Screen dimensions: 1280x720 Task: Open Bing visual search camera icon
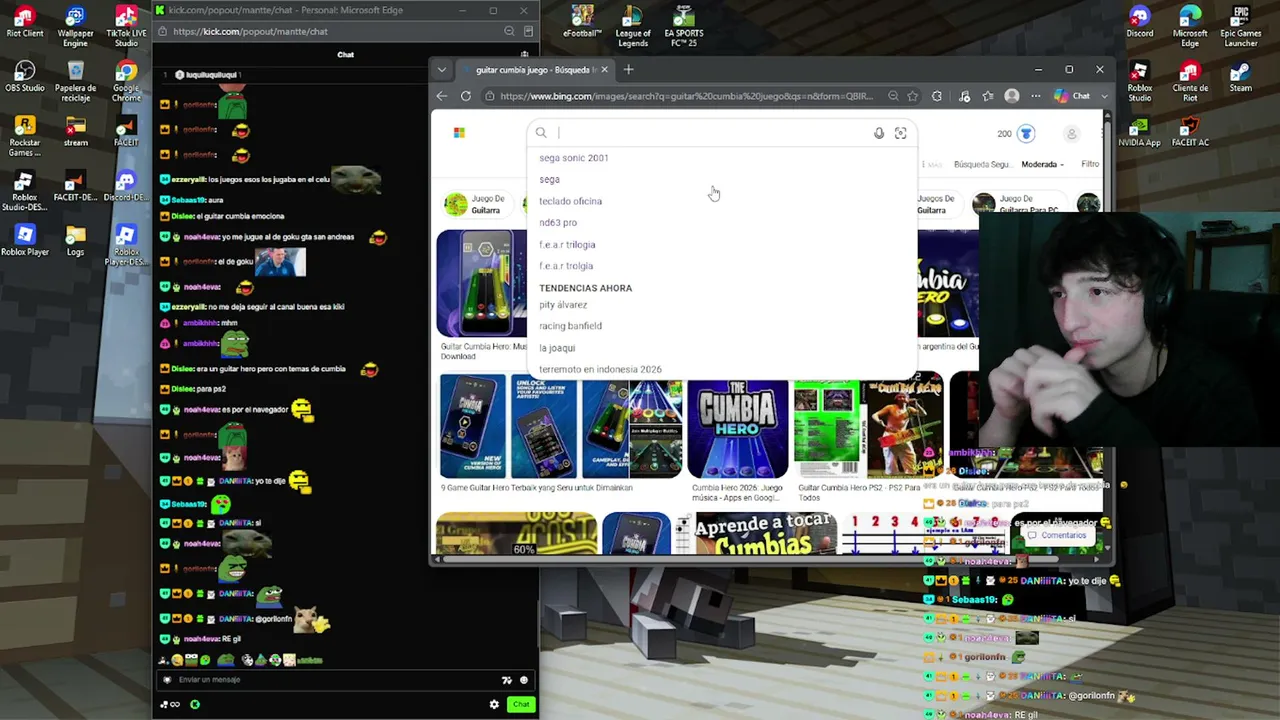coord(900,133)
